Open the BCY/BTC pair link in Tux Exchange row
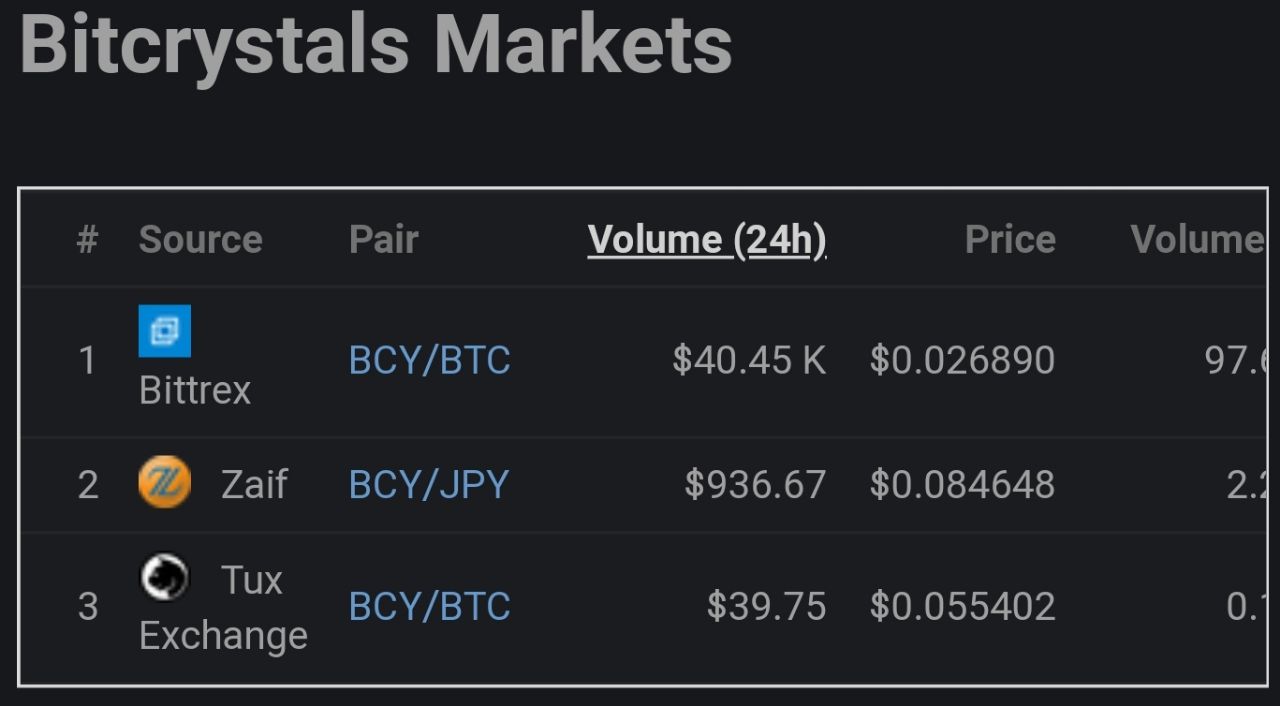1280x706 pixels. pos(429,607)
